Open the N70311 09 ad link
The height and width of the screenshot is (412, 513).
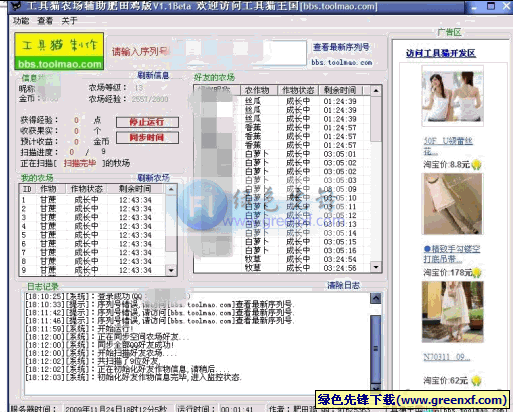coord(447,357)
